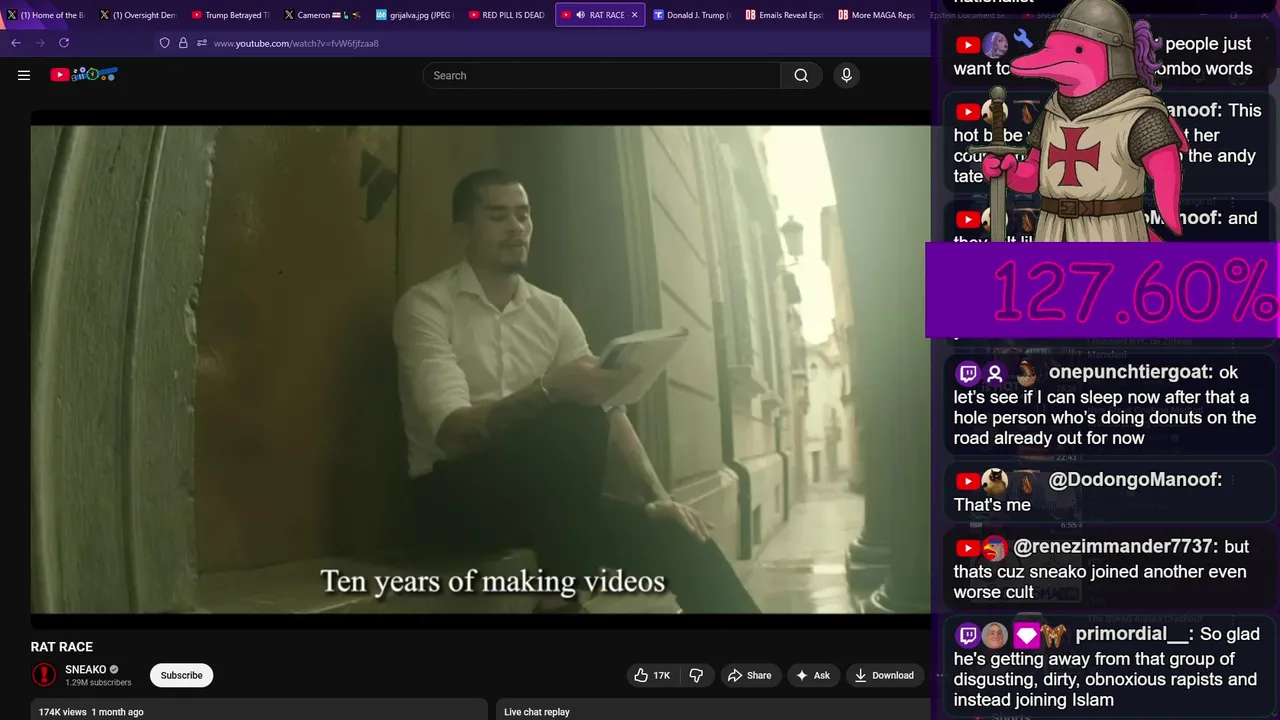The height and width of the screenshot is (720, 1280).
Task: Mute the RAT RACE tab via speaker icon
Action: pos(580,15)
